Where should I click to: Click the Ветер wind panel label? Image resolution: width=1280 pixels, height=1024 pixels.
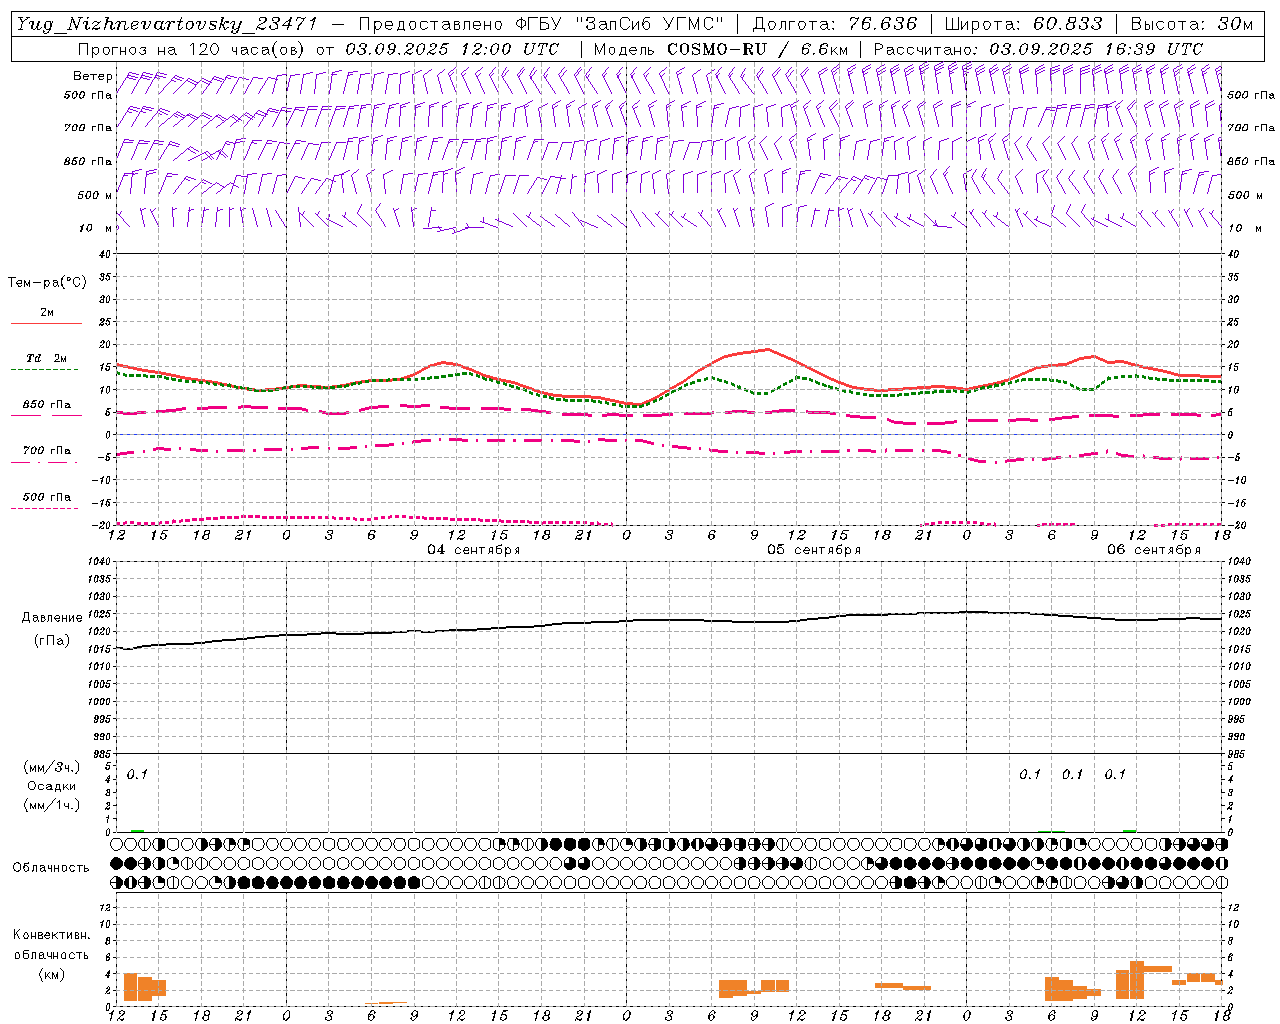pyautogui.click(x=92, y=76)
